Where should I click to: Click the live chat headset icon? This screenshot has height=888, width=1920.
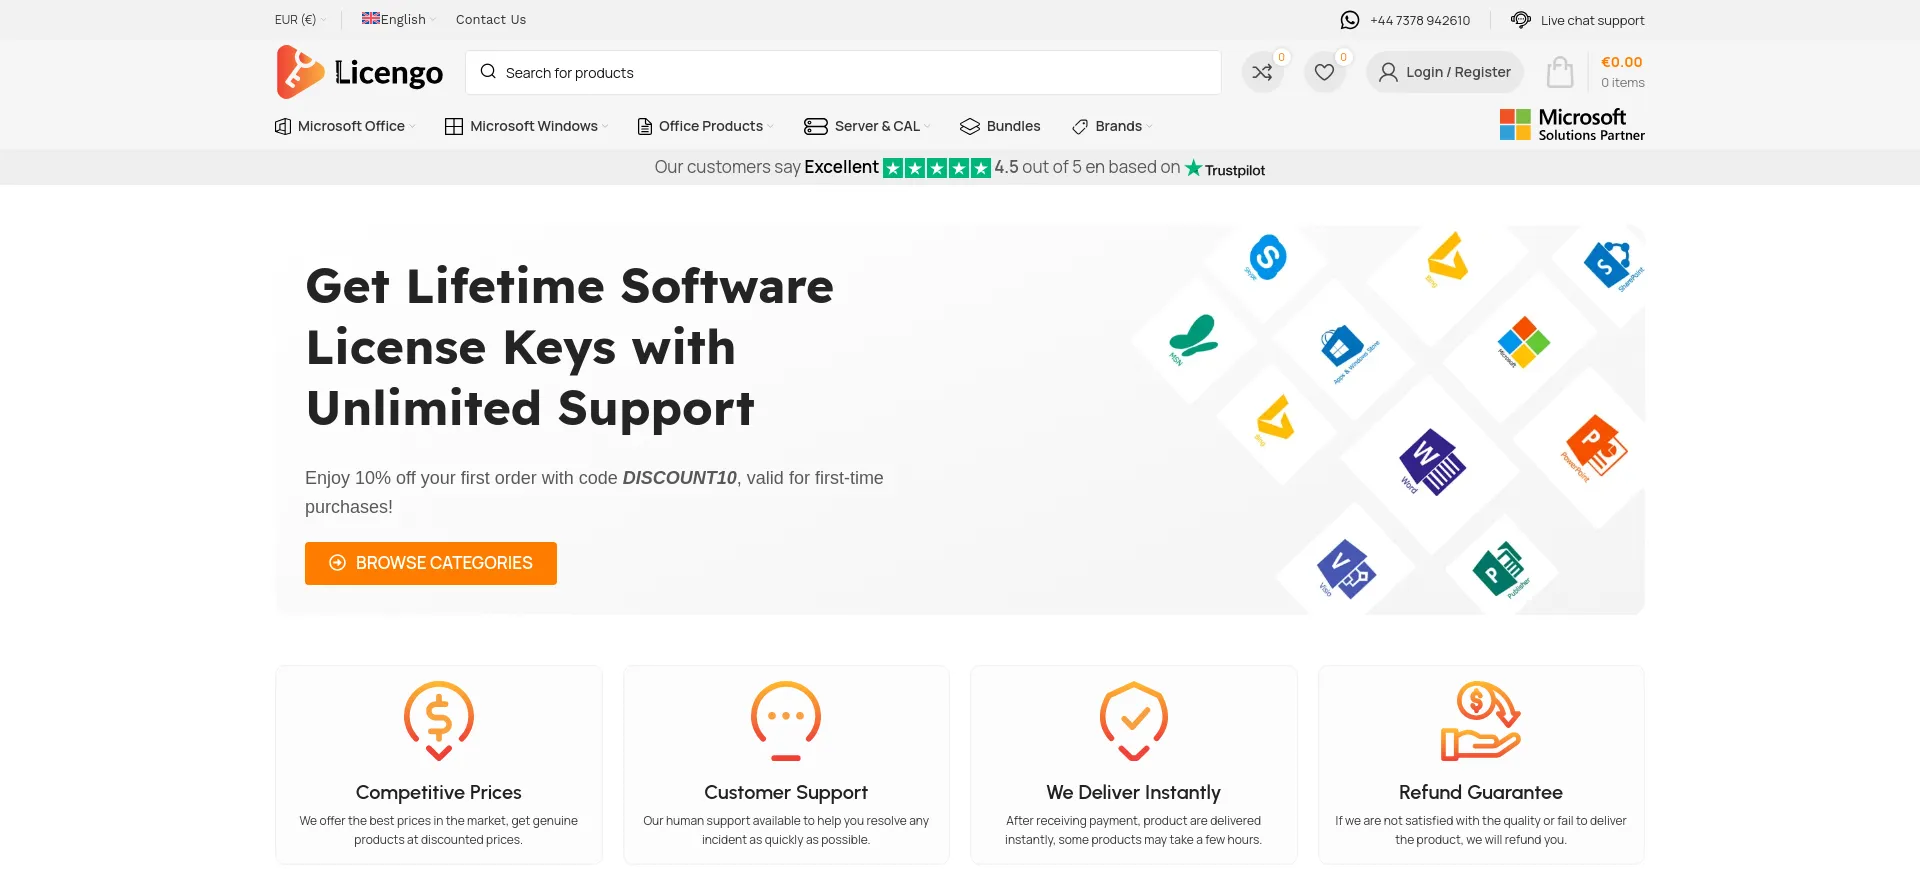[1521, 20]
